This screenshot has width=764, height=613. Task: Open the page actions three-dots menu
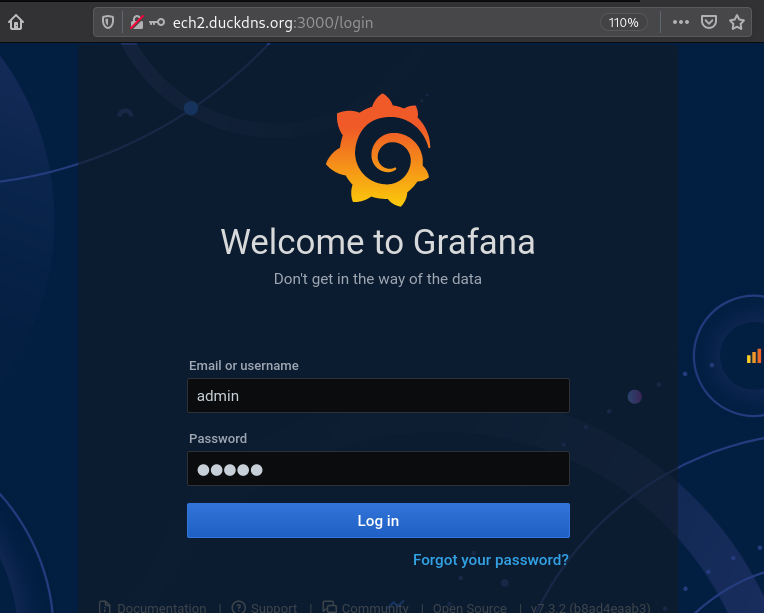tap(681, 22)
